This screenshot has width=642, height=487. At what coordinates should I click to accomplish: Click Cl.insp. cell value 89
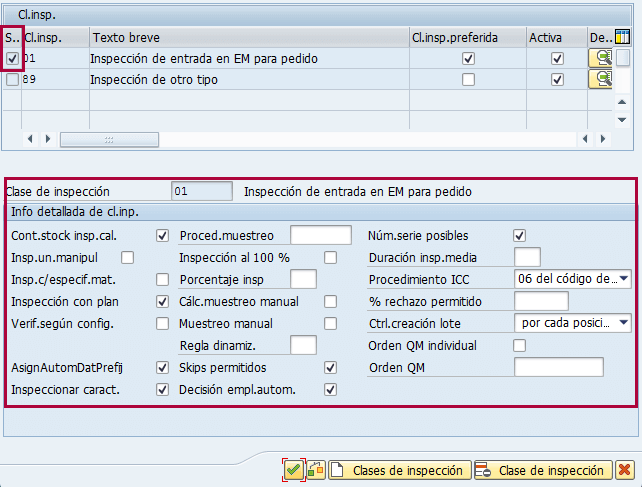(x=55, y=79)
